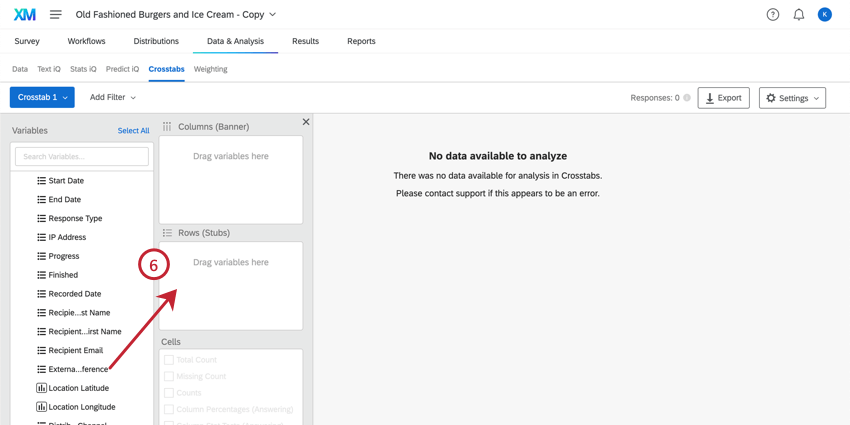This screenshot has height=425, width=850.
Task: Toggle the Total Count checkbox
Action: click(169, 360)
